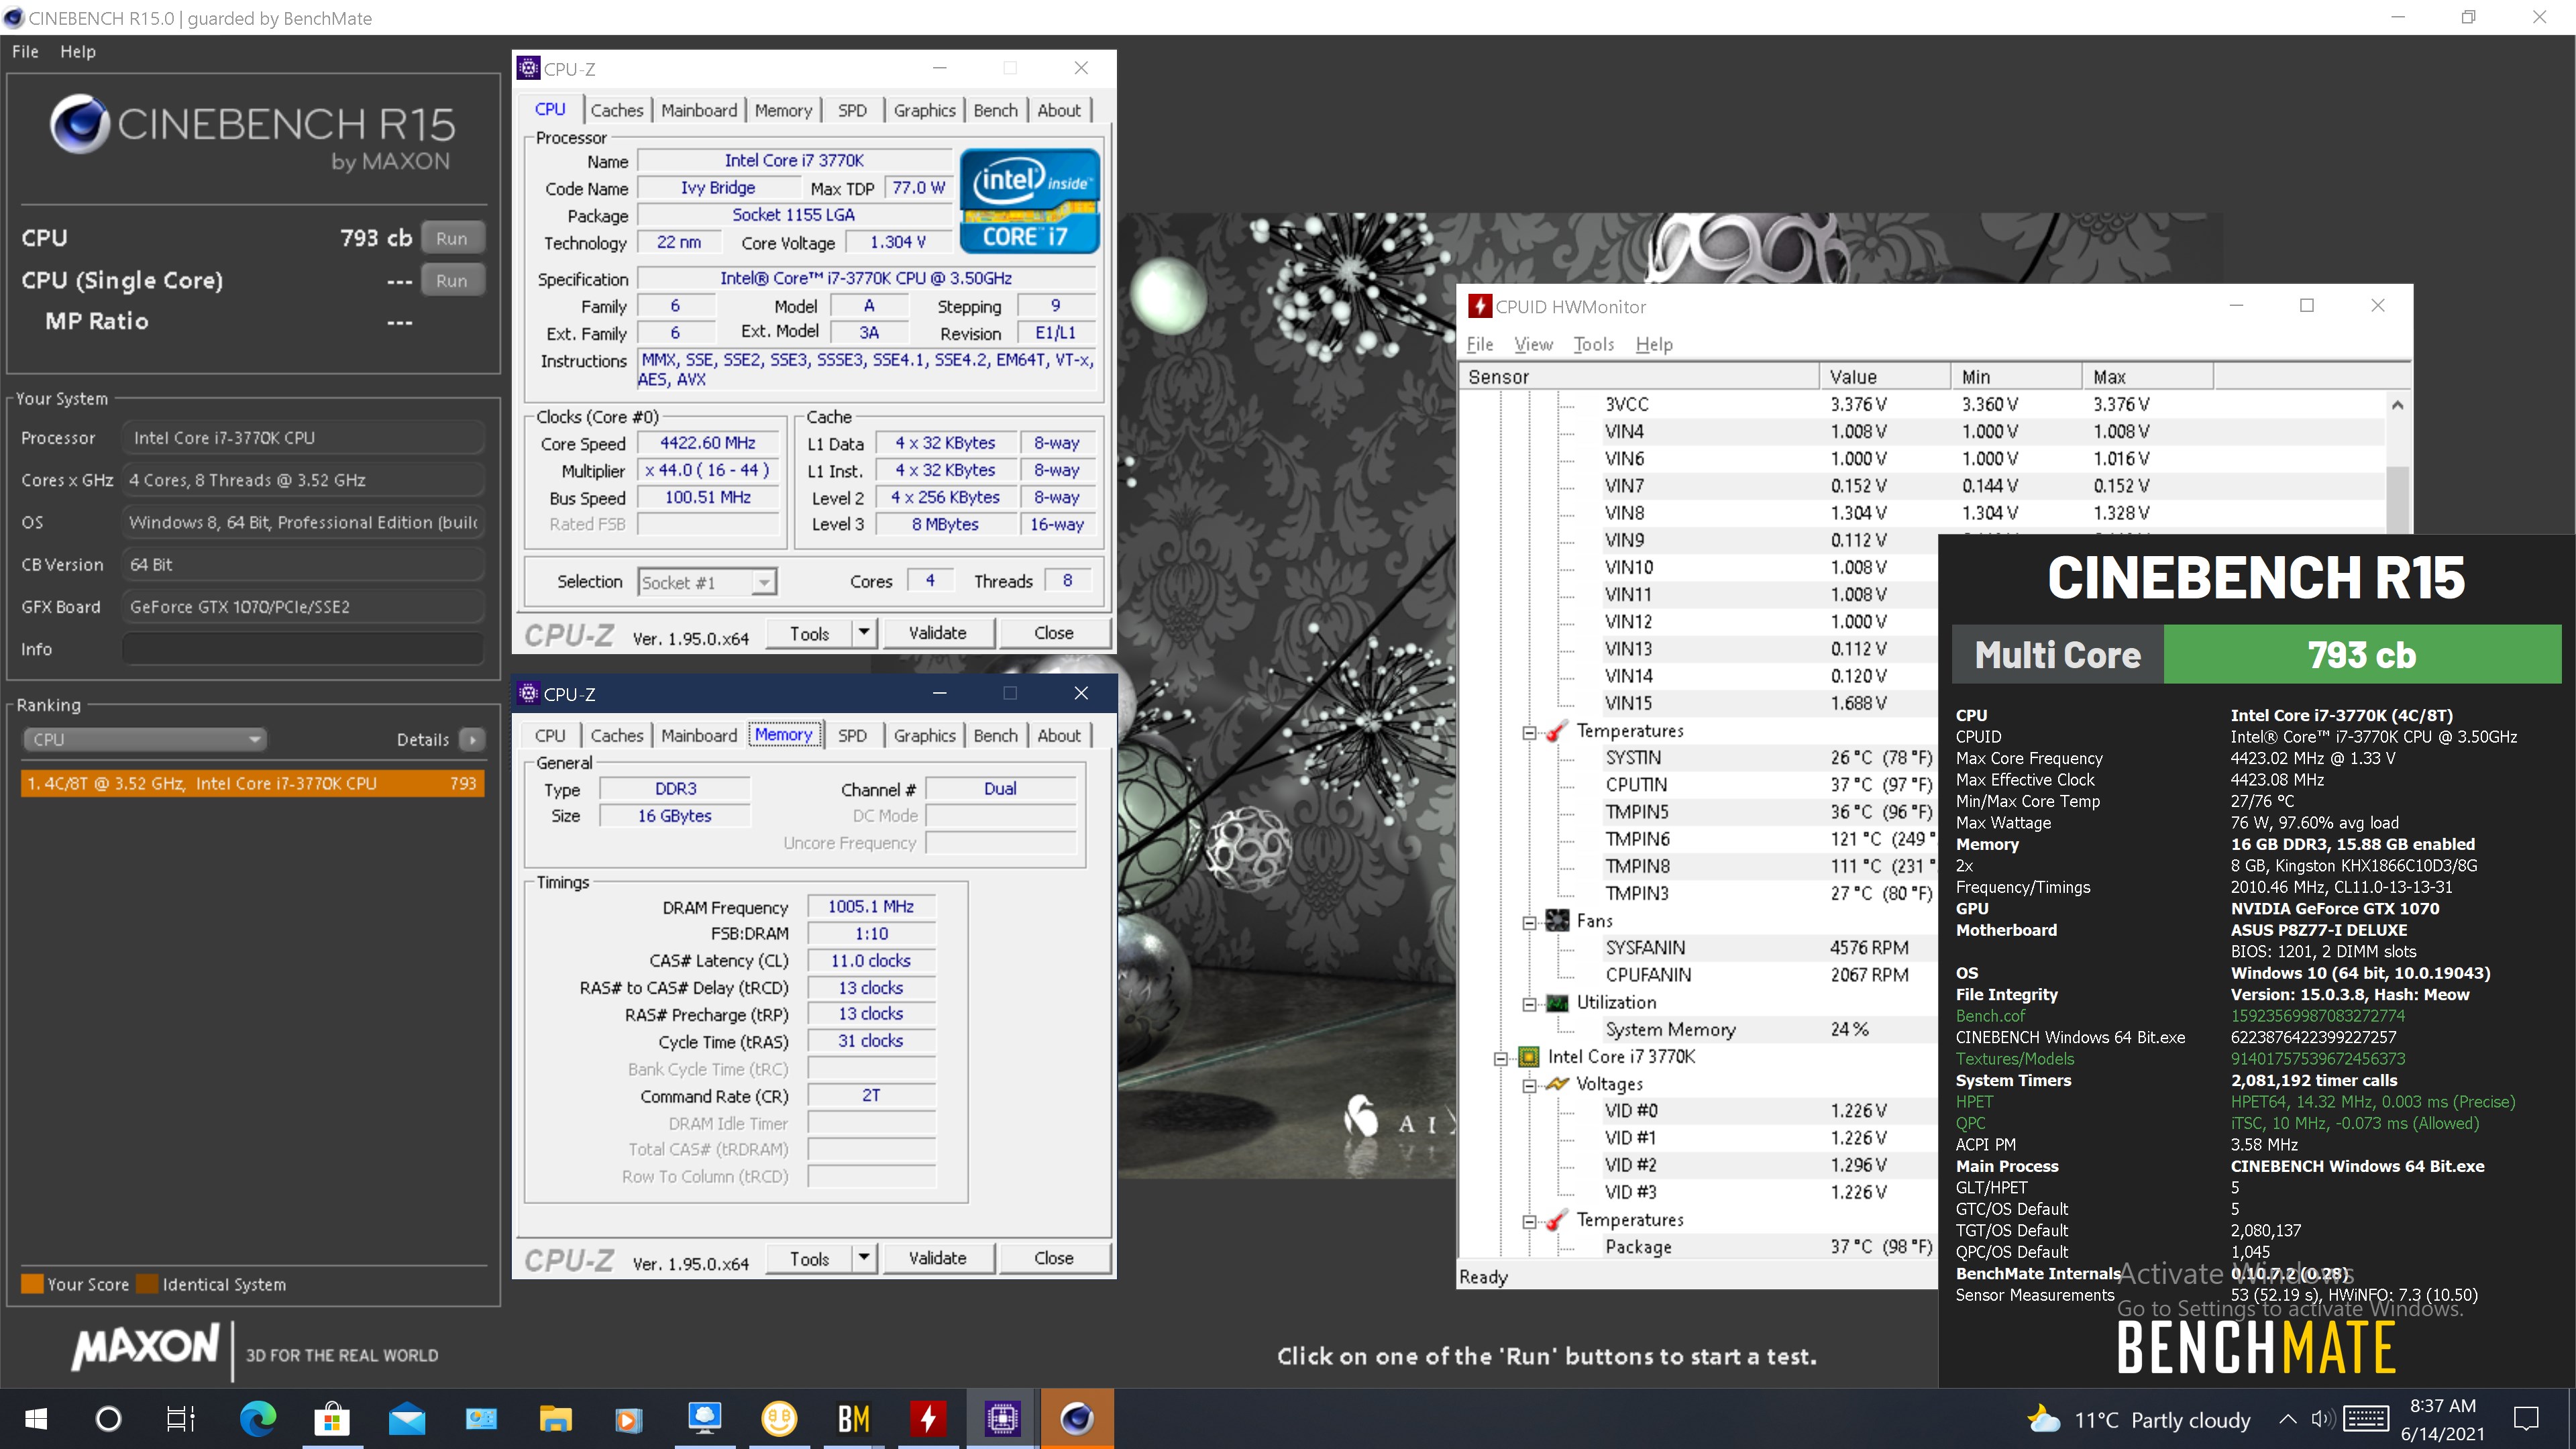This screenshot has height=1449, width=2576.
Task: Click the BenchMate BM taskbar icon
Action: tap(853, 1418)
